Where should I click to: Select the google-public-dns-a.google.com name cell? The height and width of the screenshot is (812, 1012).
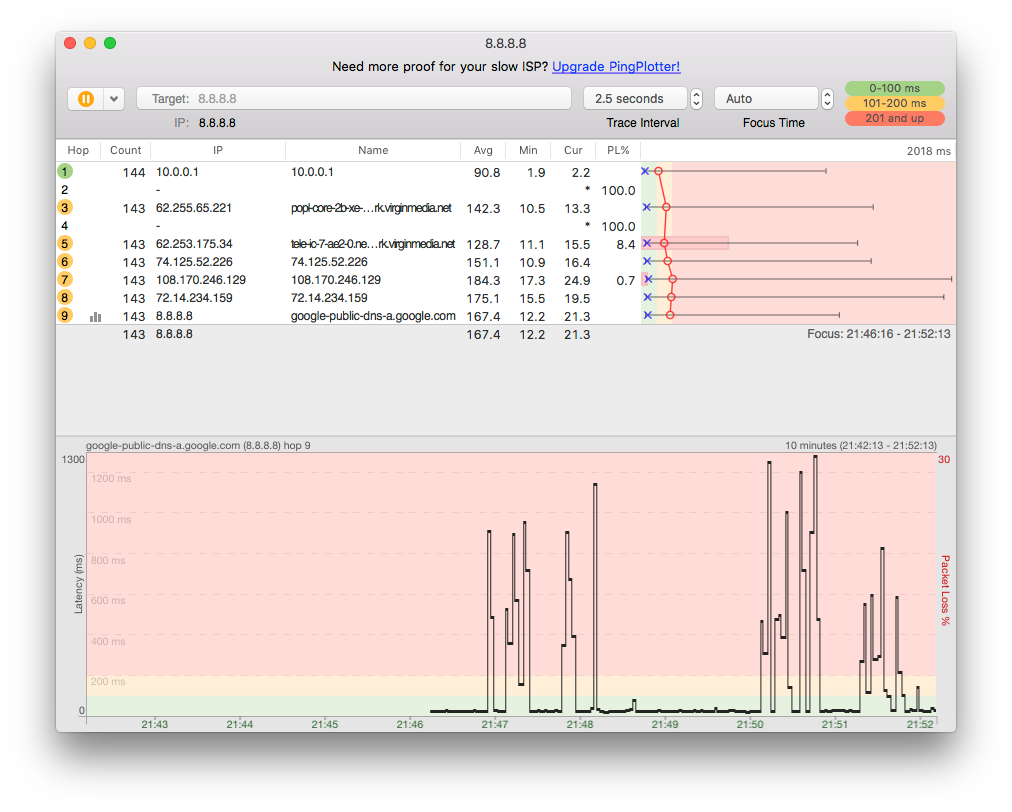373,317
